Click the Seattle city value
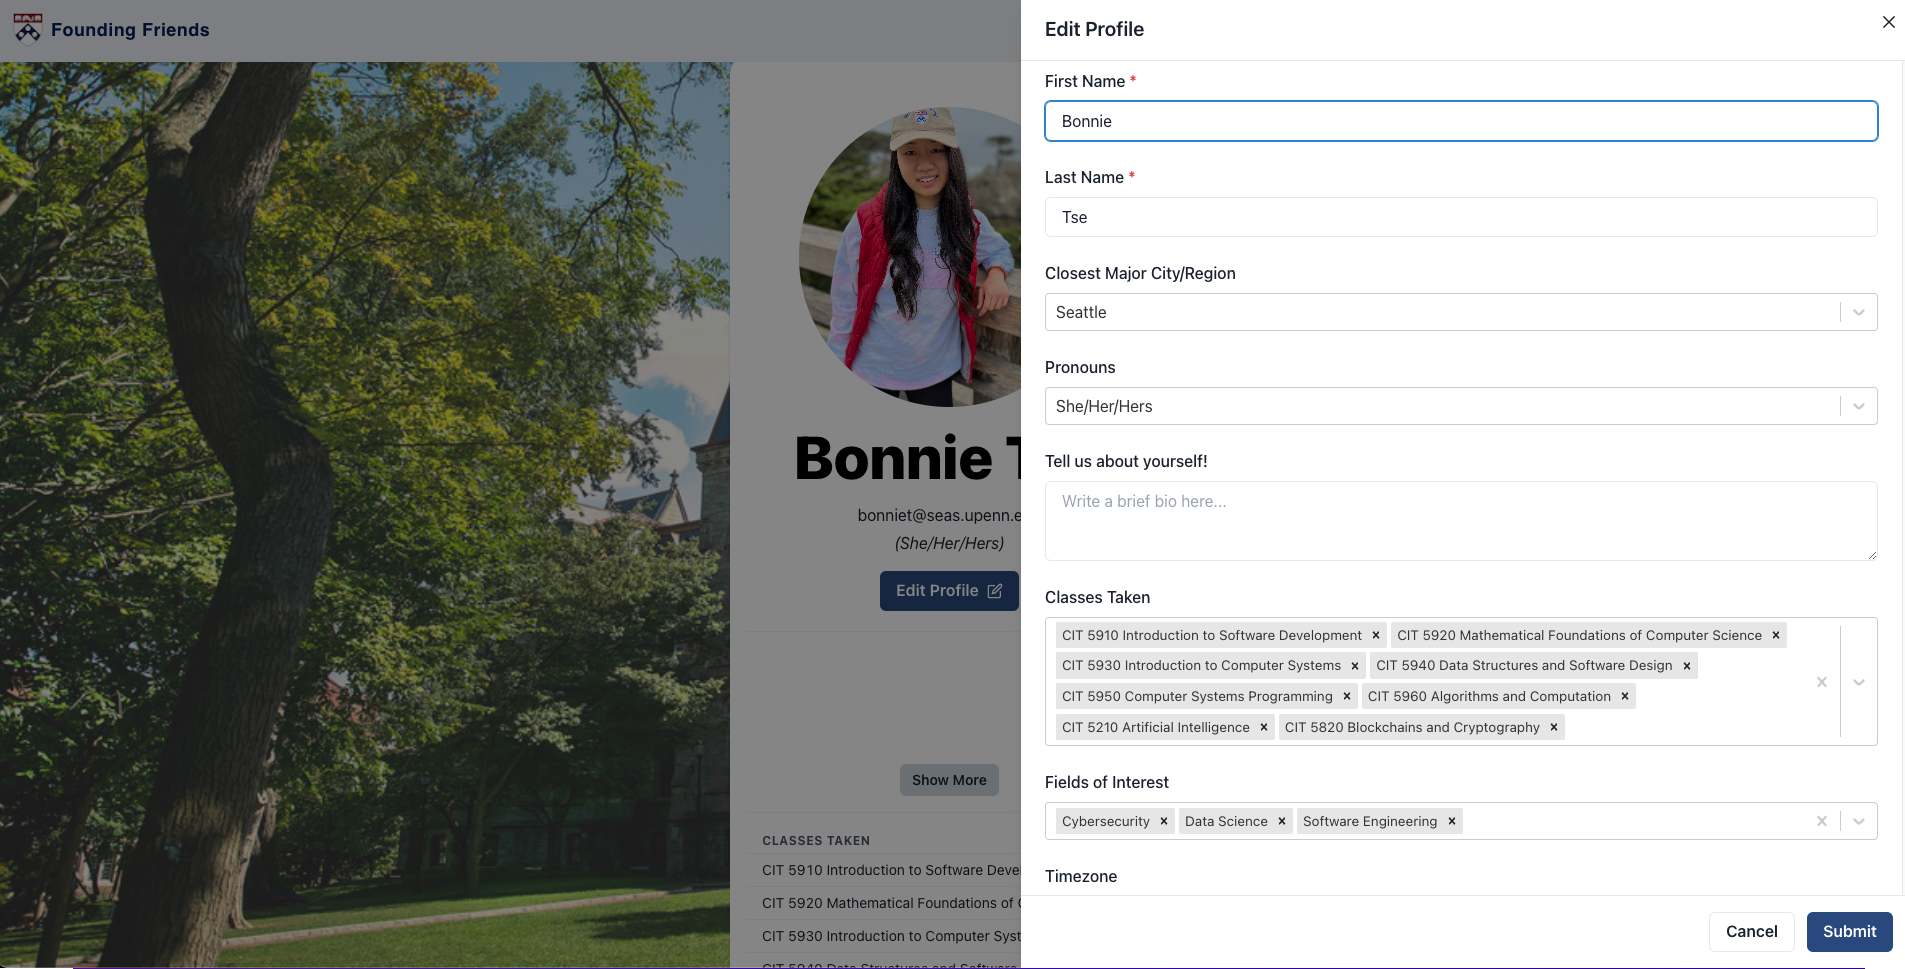 tap(1081, 312)
